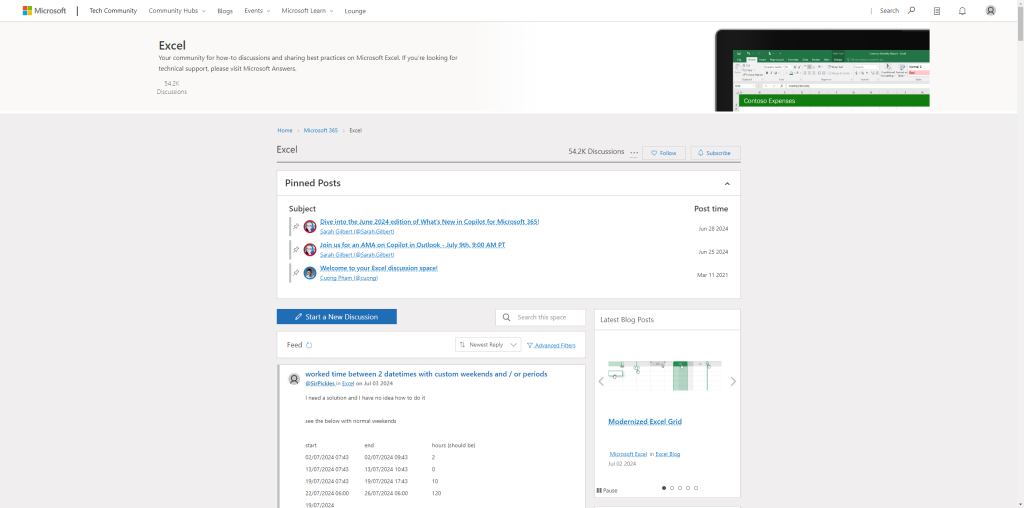Image resolution: width=1024 pixels, height=508 pixels.
Task: Expand the Events menu
Action: (257, 10)
